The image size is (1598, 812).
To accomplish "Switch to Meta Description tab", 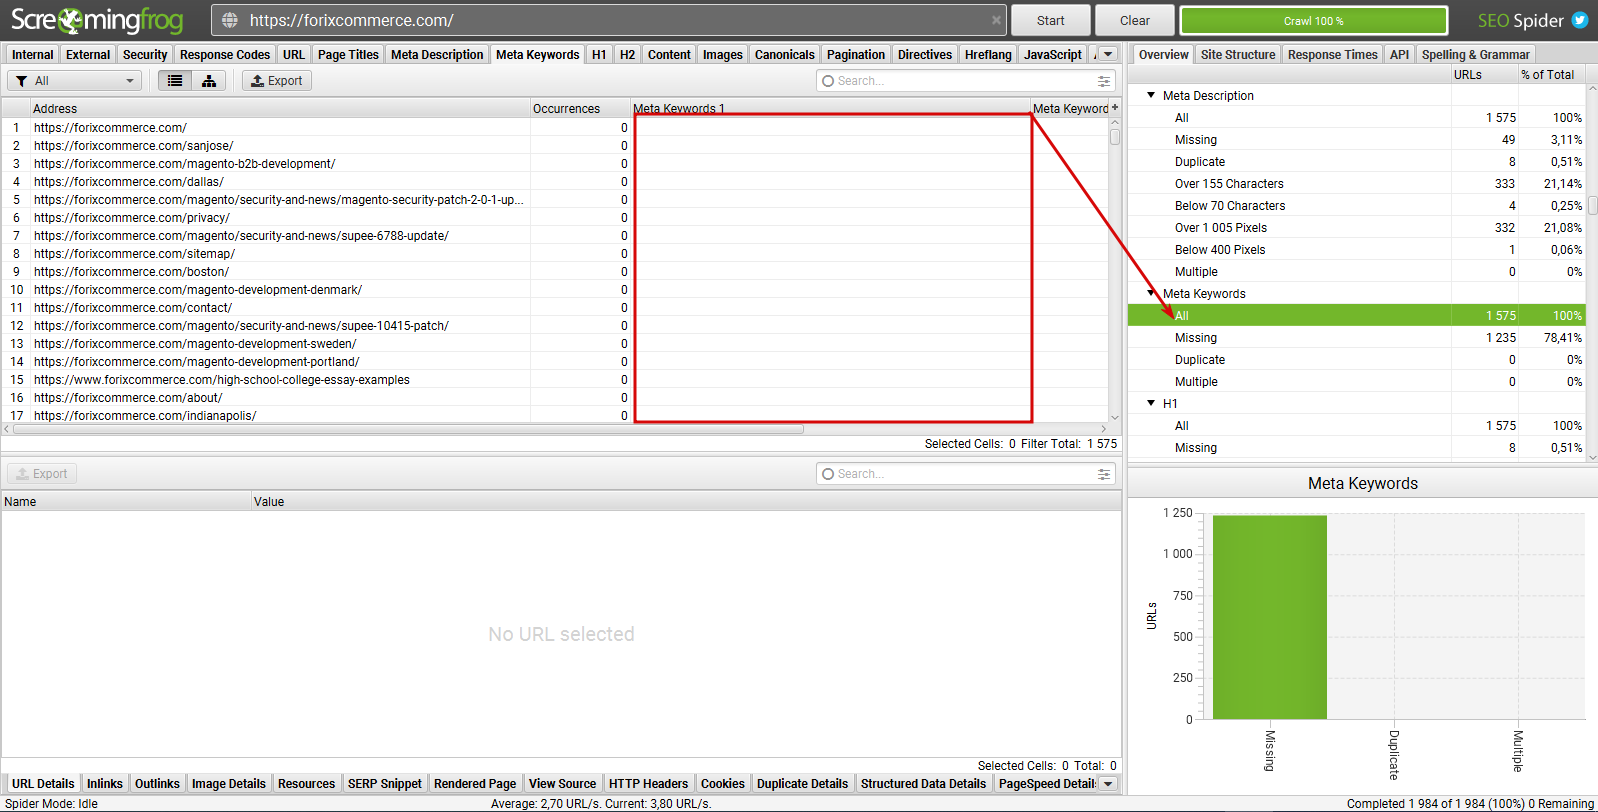I will pos(437,55).
